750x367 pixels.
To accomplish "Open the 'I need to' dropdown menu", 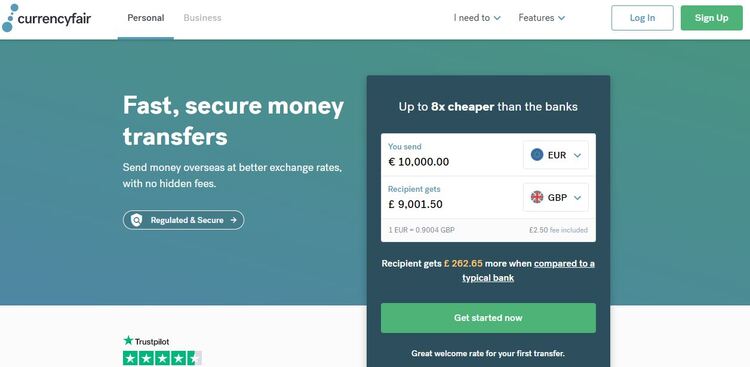I will click(x=477, y=18).
